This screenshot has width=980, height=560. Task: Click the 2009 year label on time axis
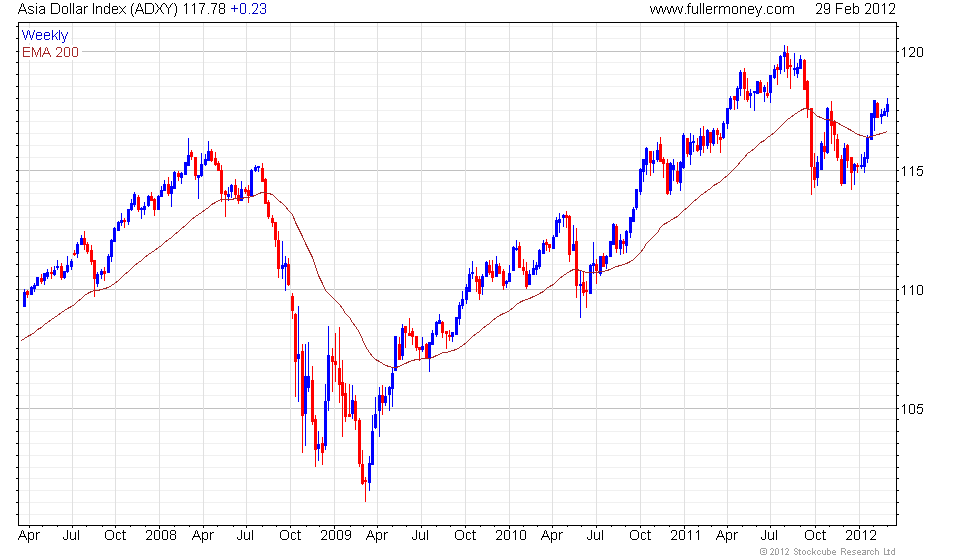336,536
